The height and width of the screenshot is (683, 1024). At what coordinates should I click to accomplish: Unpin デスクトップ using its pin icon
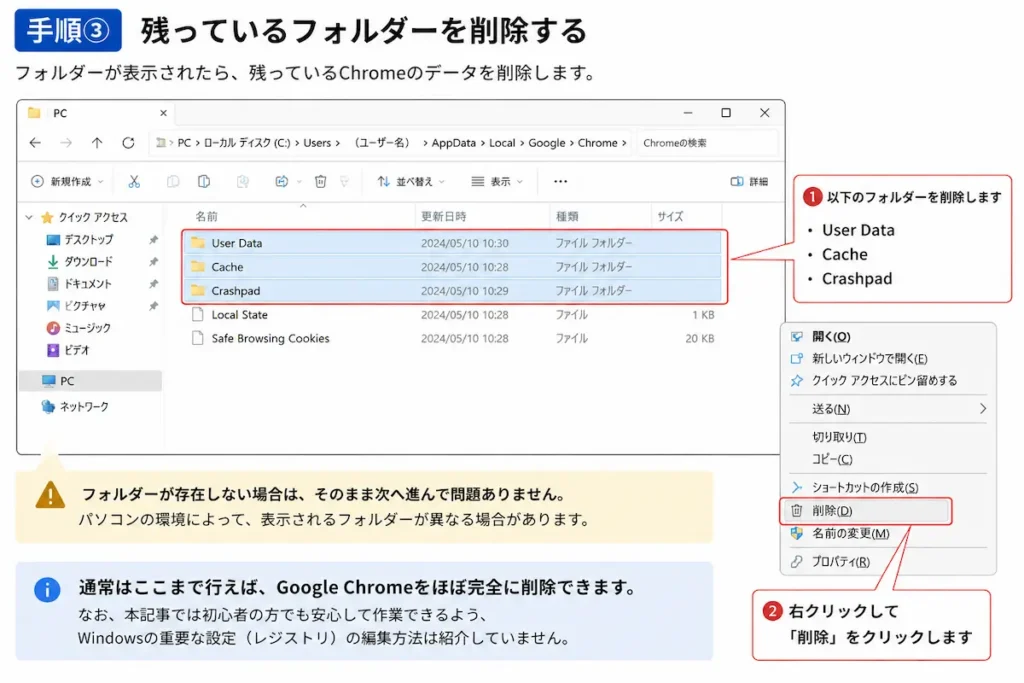pyautogui.click(x=153, y=240)
